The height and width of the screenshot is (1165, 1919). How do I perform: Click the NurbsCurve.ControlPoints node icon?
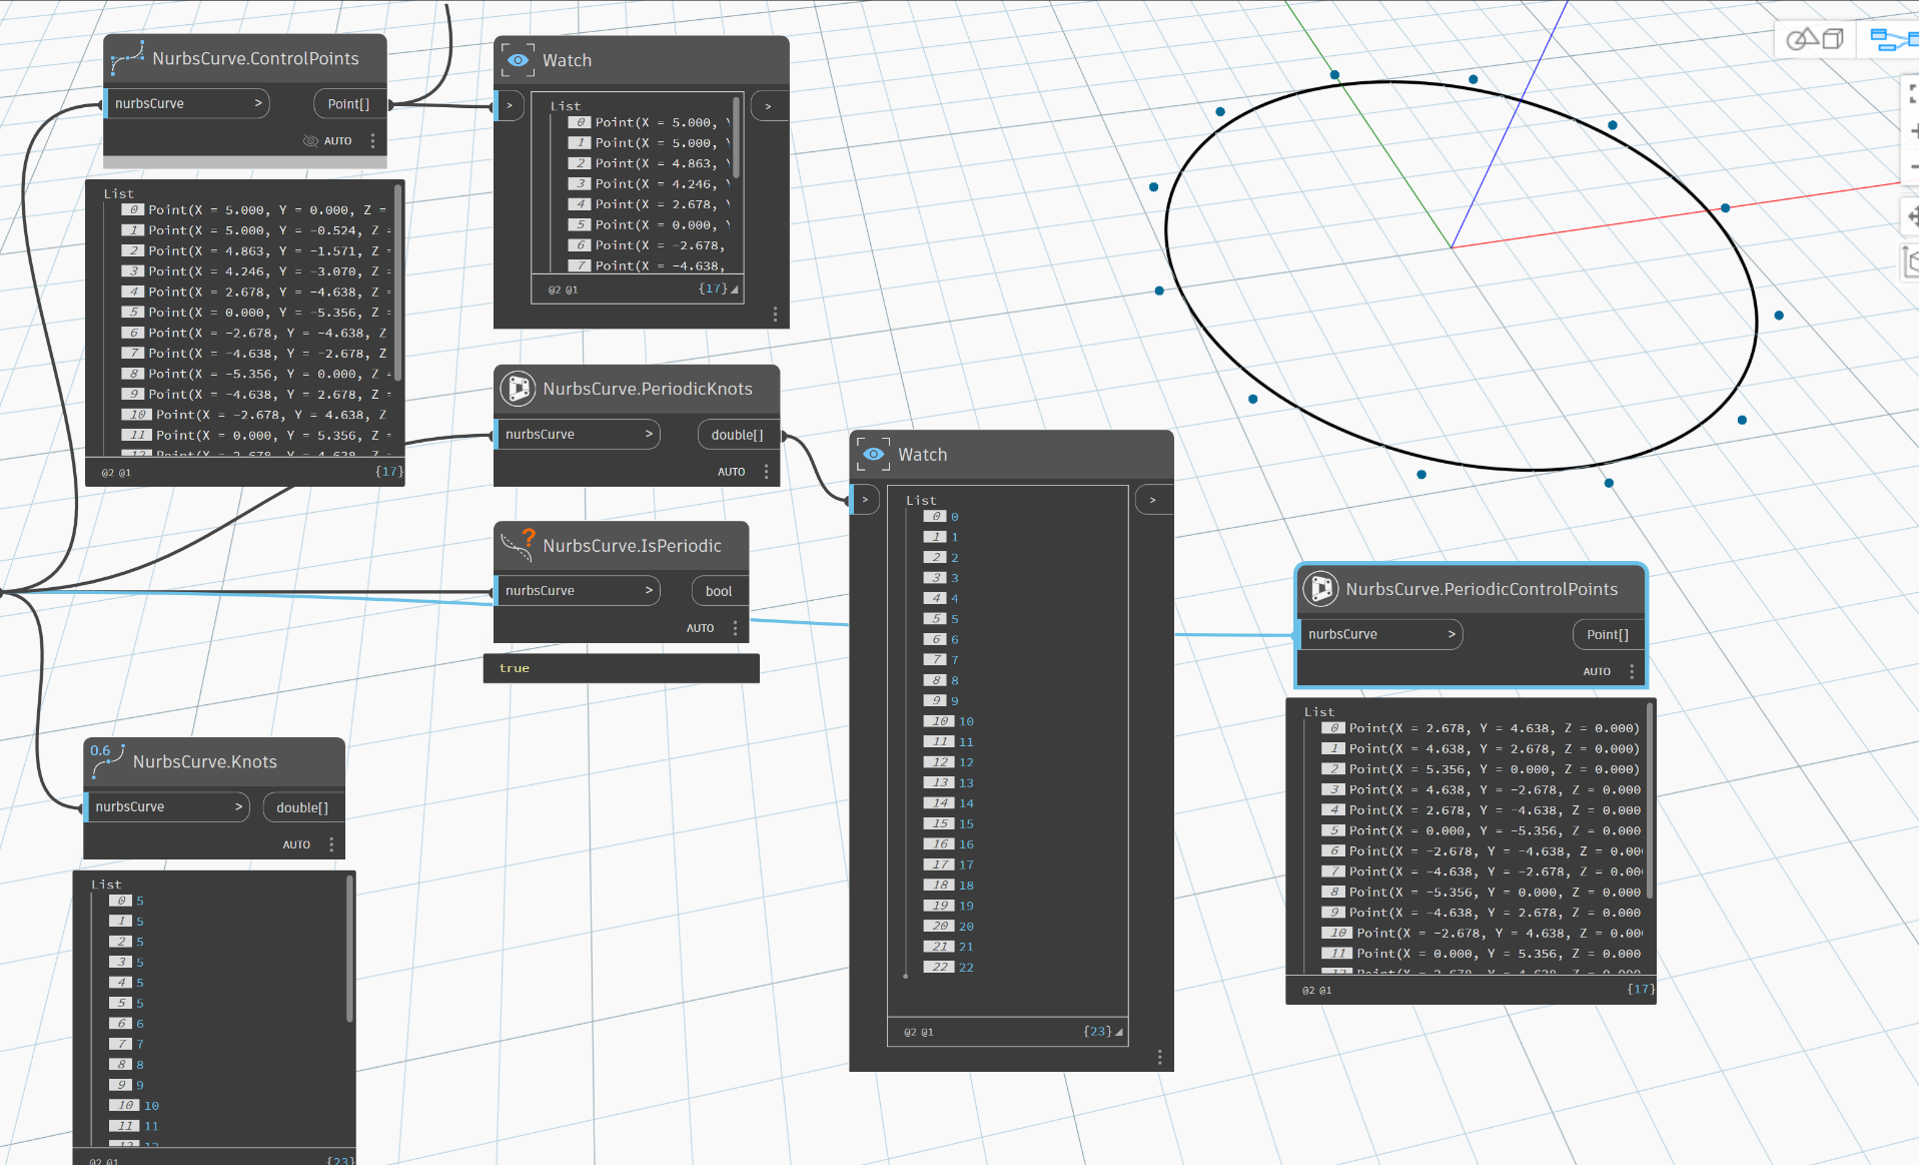[x=127, y=59]
